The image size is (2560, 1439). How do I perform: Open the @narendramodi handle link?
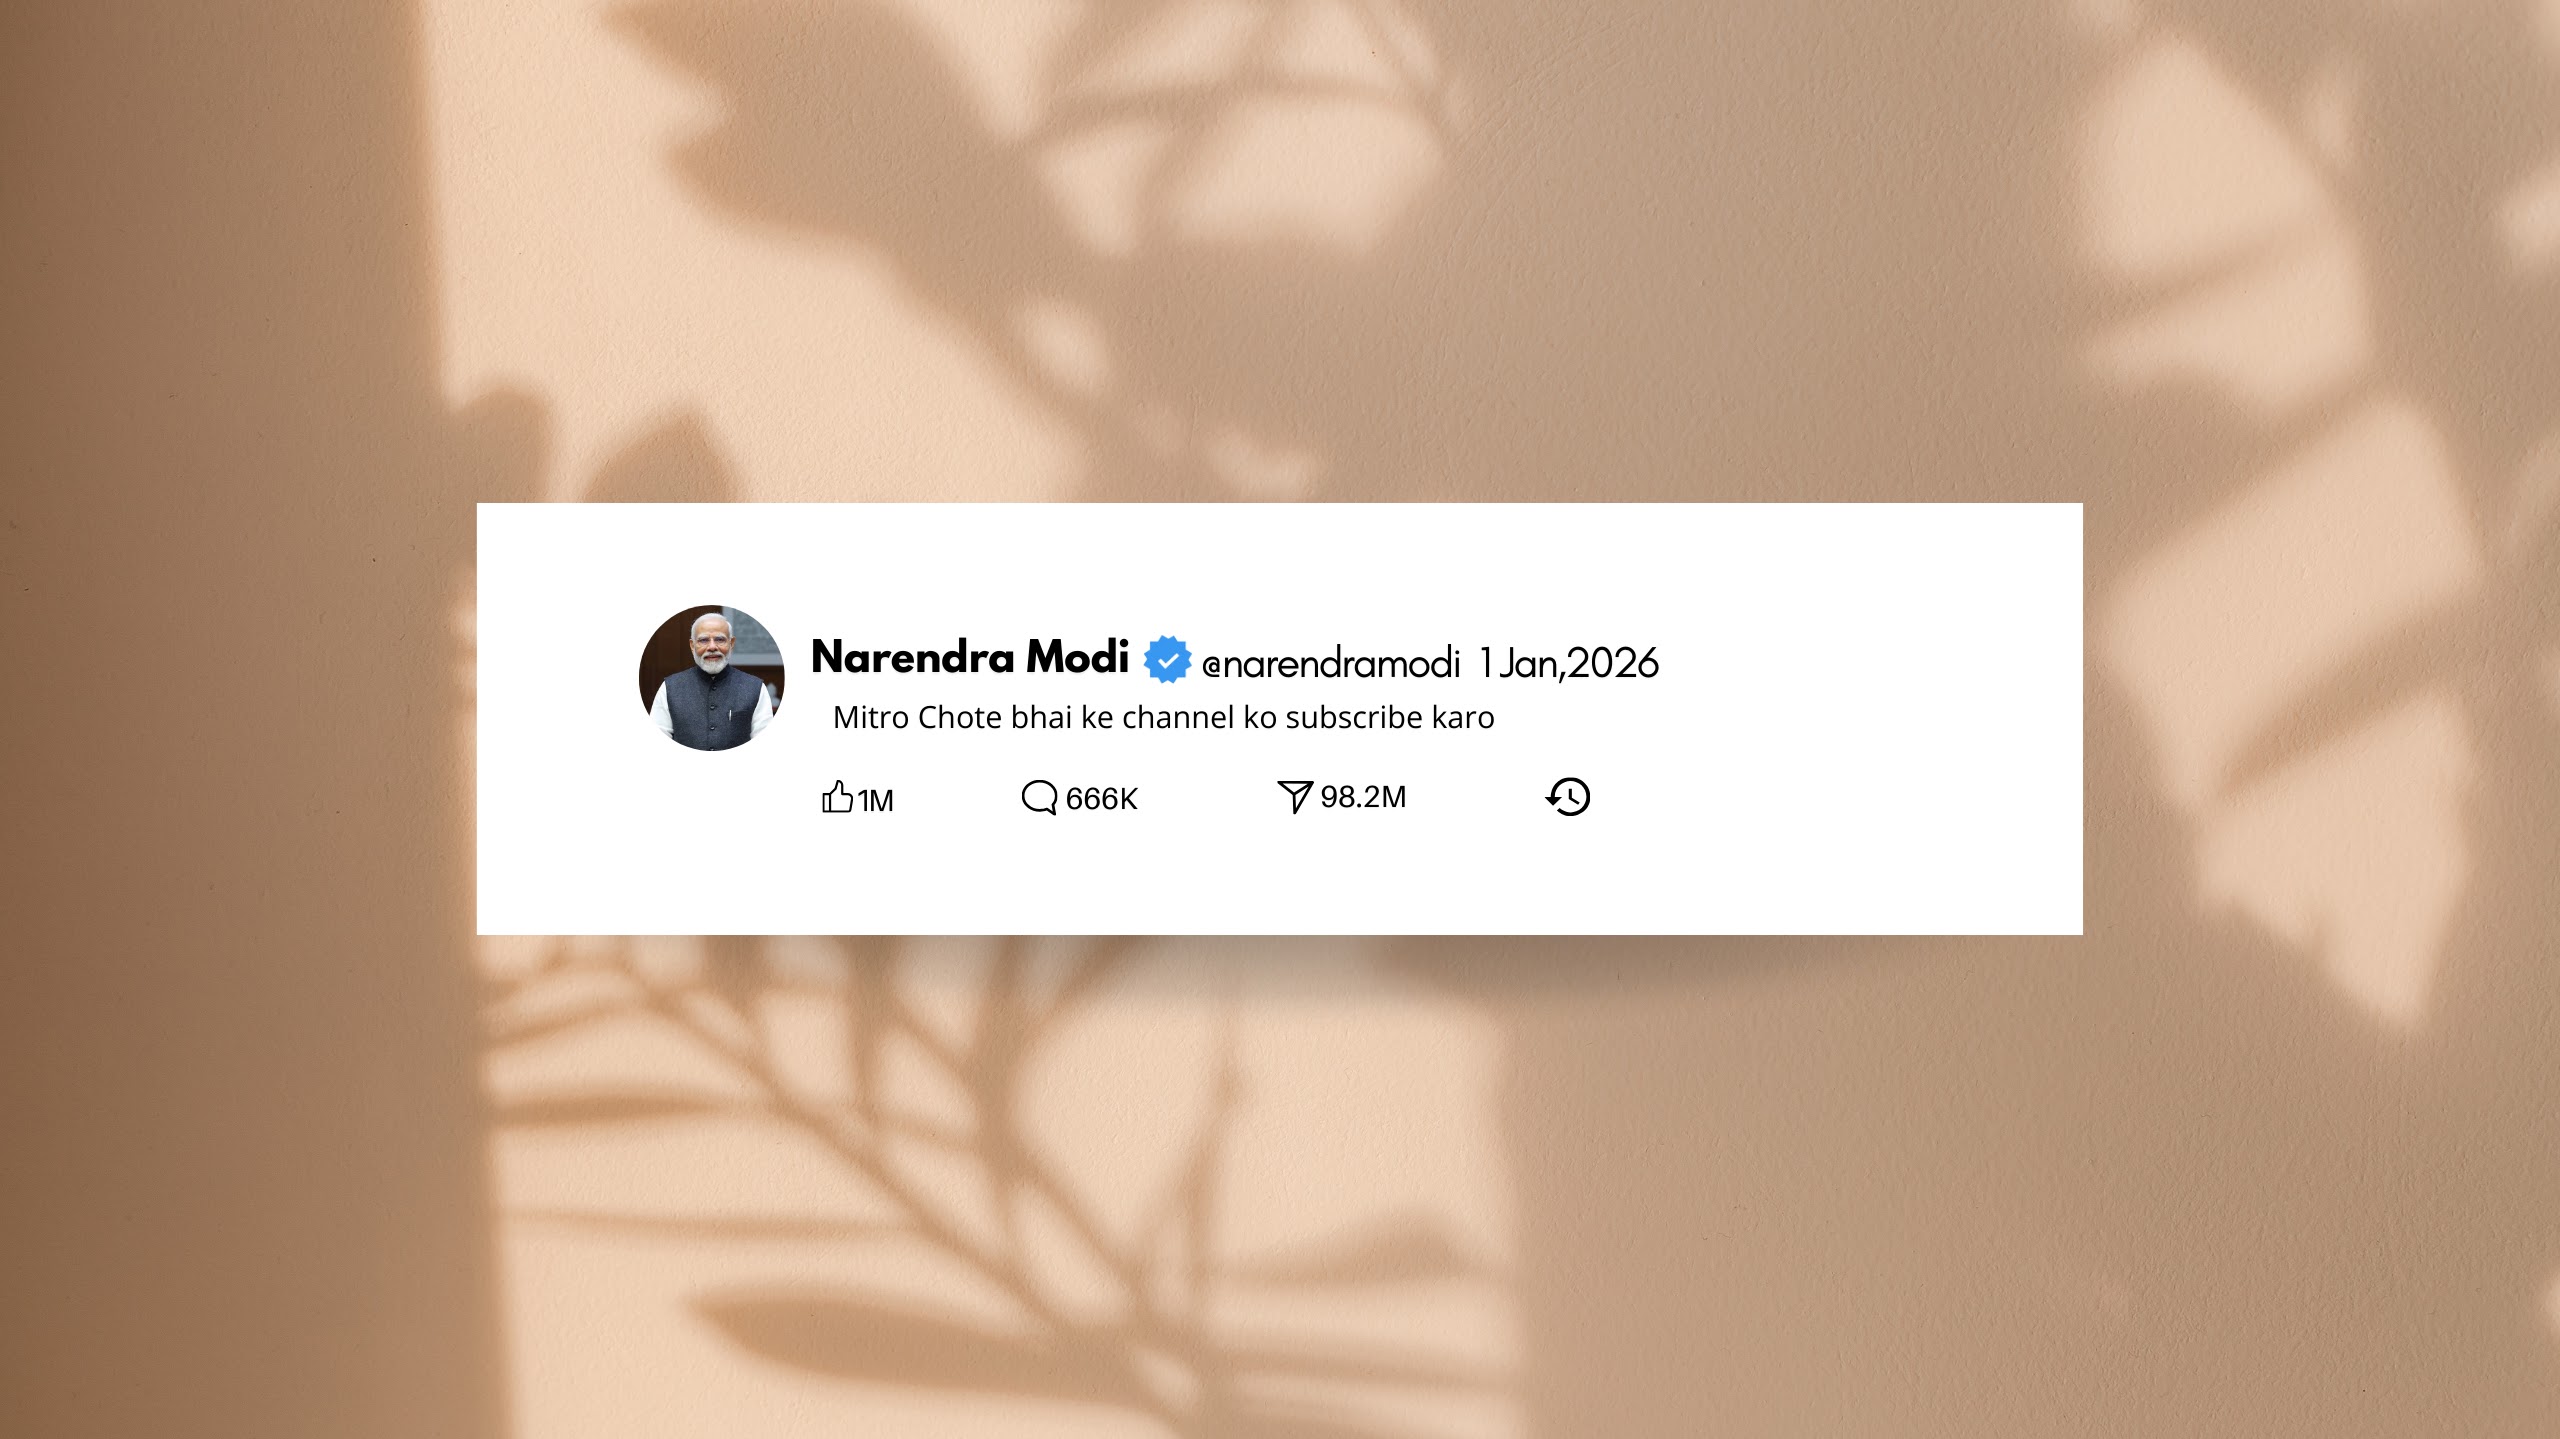click(1331, 664)
